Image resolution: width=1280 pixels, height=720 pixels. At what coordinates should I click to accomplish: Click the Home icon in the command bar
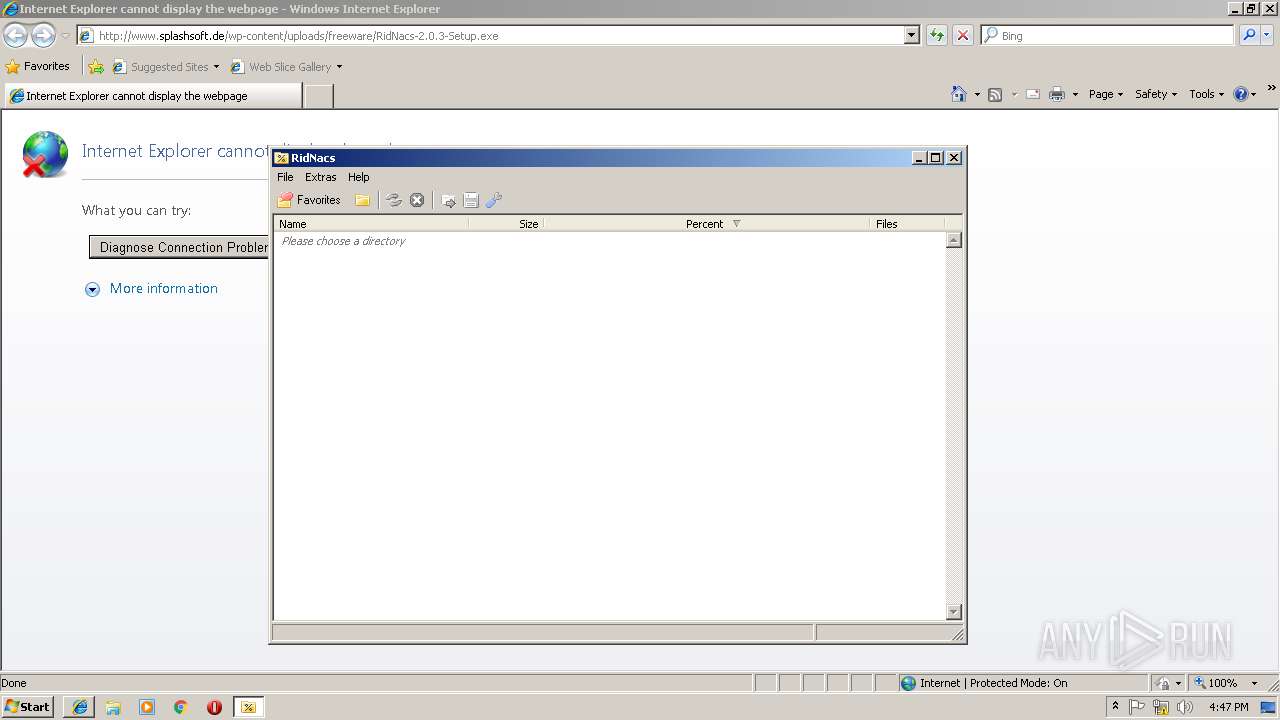[x=959, y=94]
